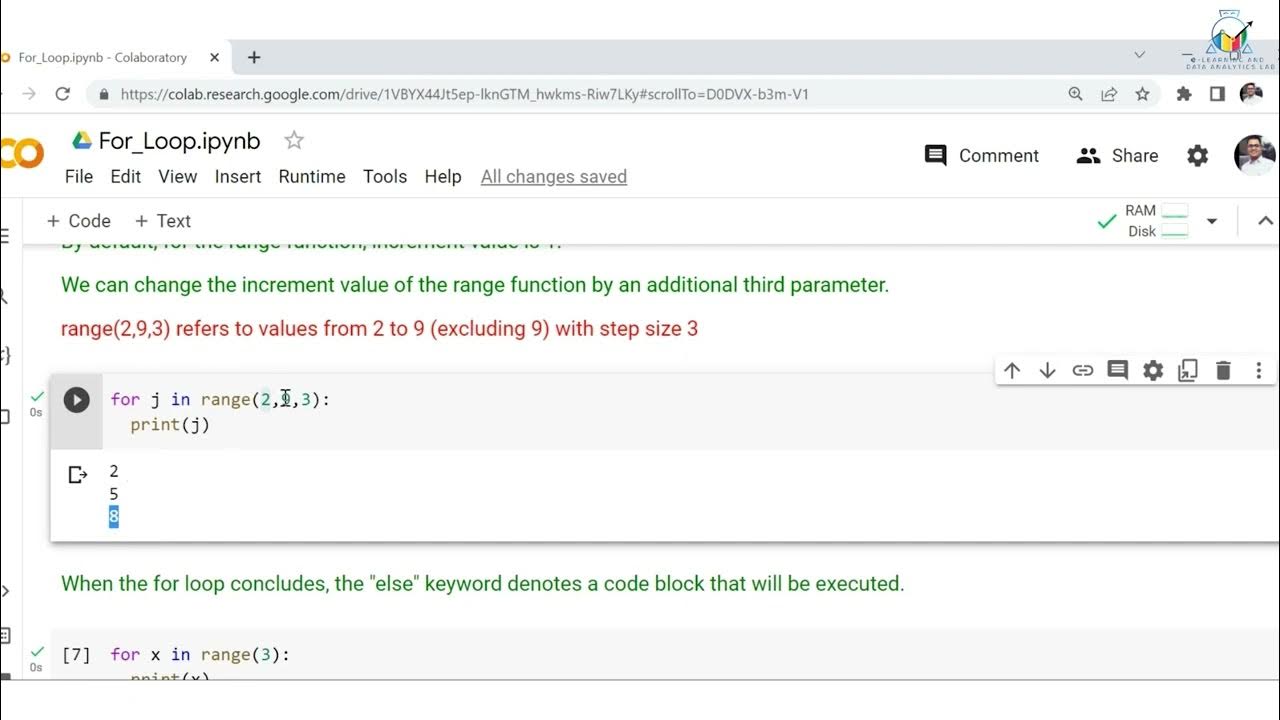Screen dimensions: 1280x720
Task: Open cell more options menu
Action: pyautogui.click(x=1259, y=371)
